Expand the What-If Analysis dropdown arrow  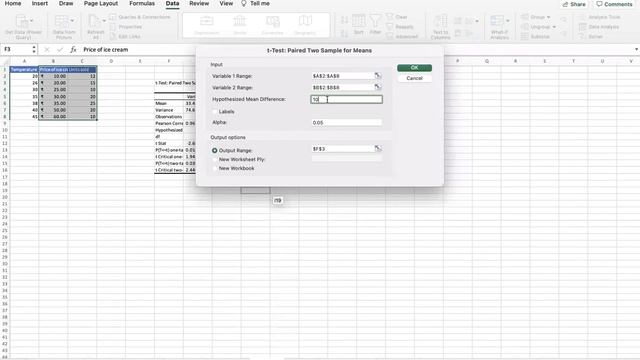(508, 21)
